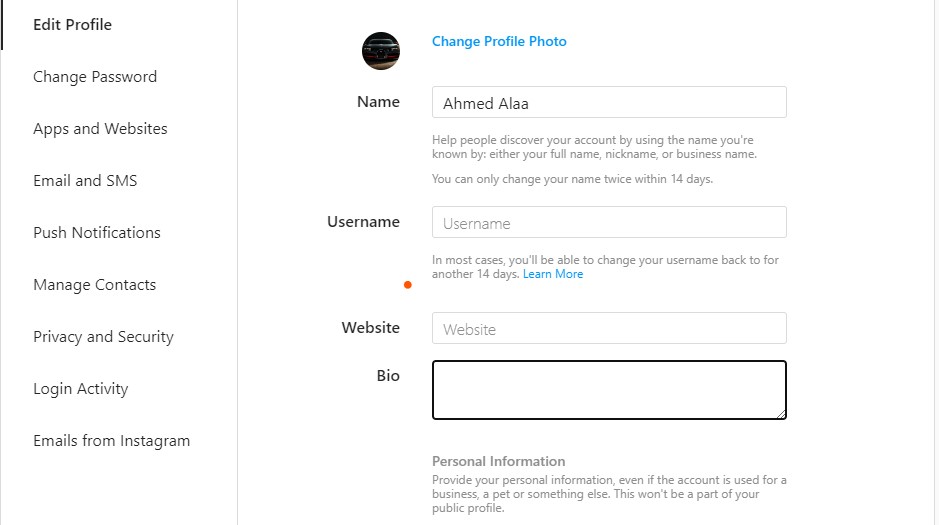Open the Learn More link about usernames
This screenshot has height=525, width=939.
point(553,274)
